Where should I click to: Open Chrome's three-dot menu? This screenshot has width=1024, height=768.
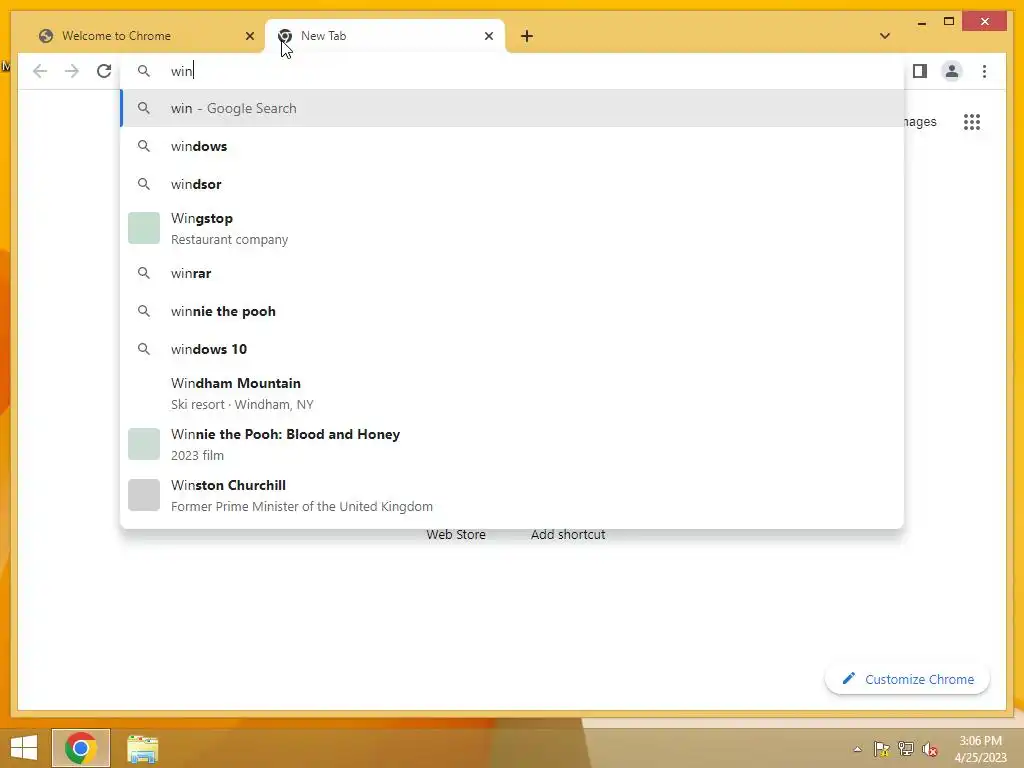[x=984, y=71]
